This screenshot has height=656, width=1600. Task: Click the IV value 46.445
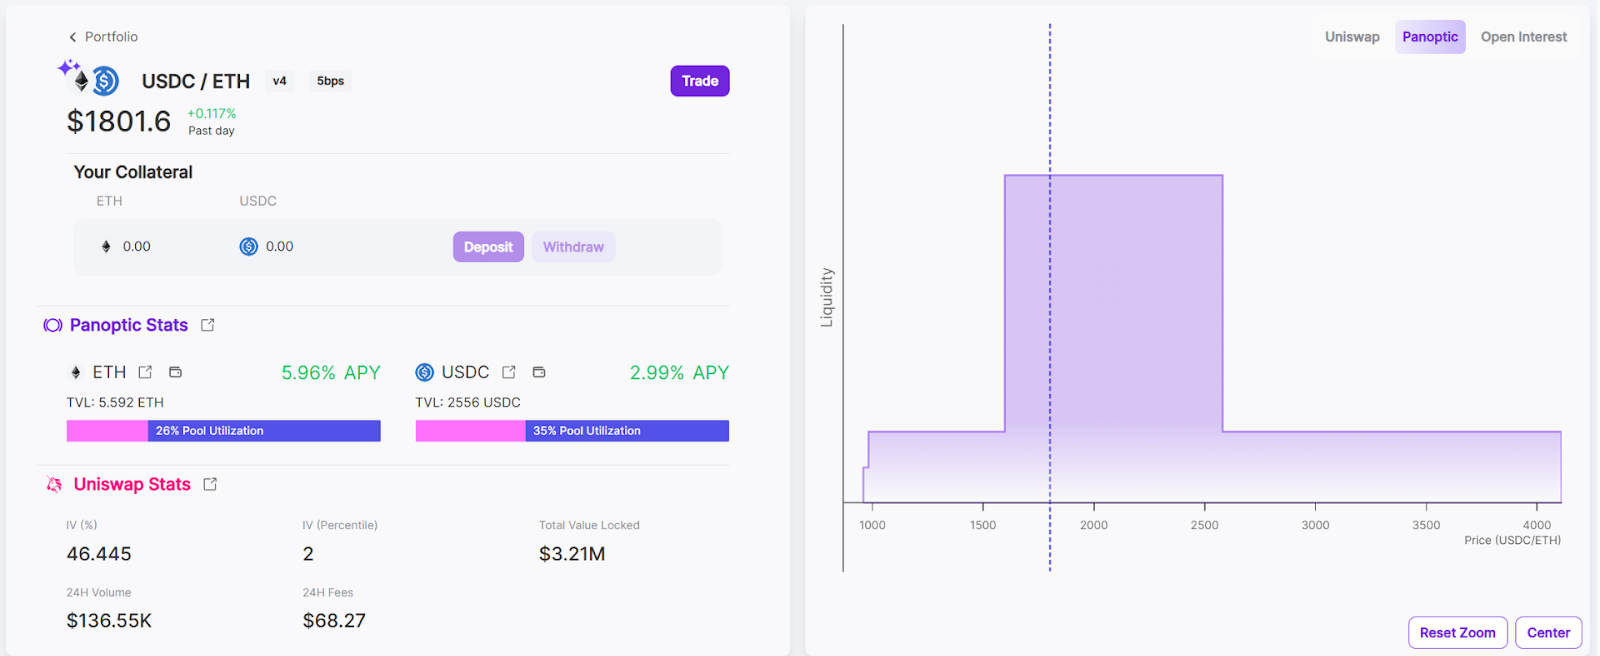pyautogui.click(x=99, y=554)
